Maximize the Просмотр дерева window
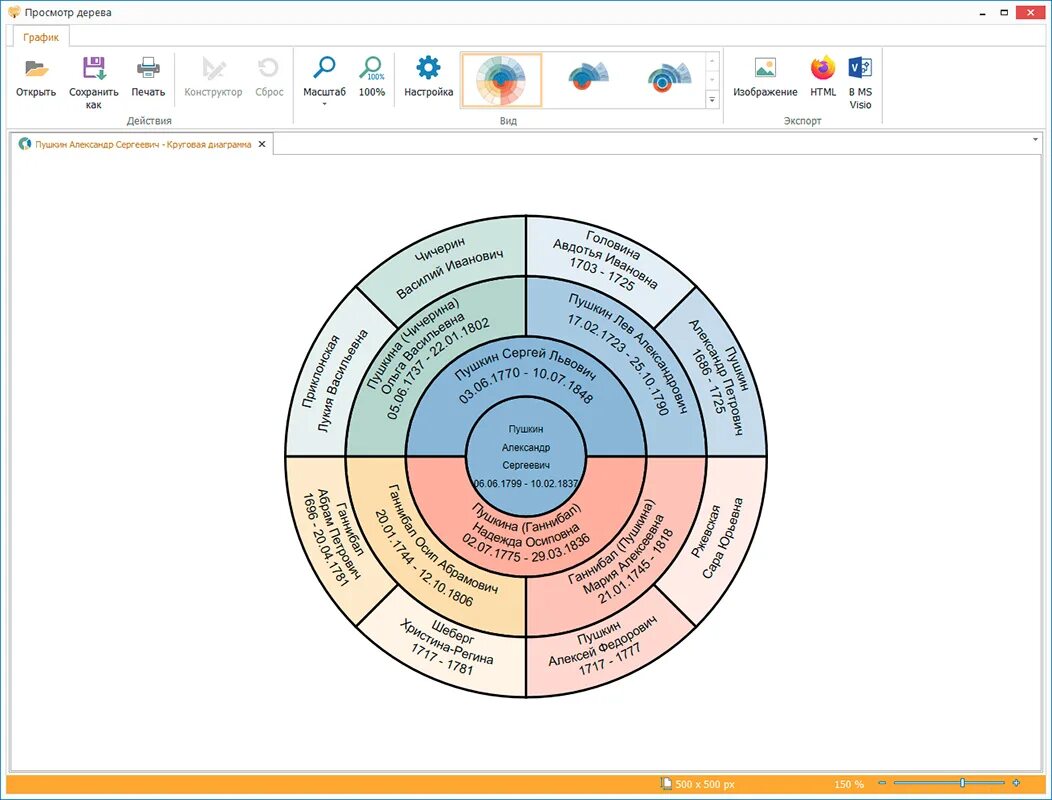 point(1004,12)
